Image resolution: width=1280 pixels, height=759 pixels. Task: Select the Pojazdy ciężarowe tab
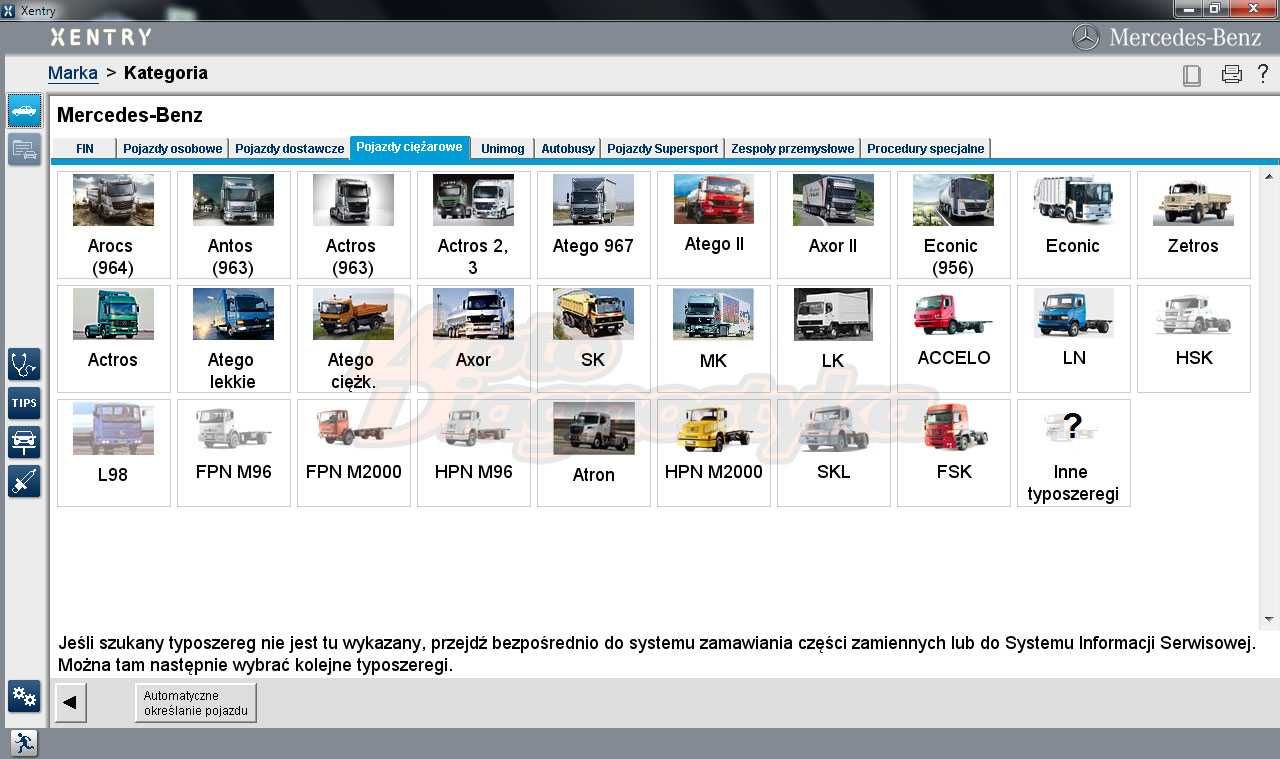pos(410,147)
